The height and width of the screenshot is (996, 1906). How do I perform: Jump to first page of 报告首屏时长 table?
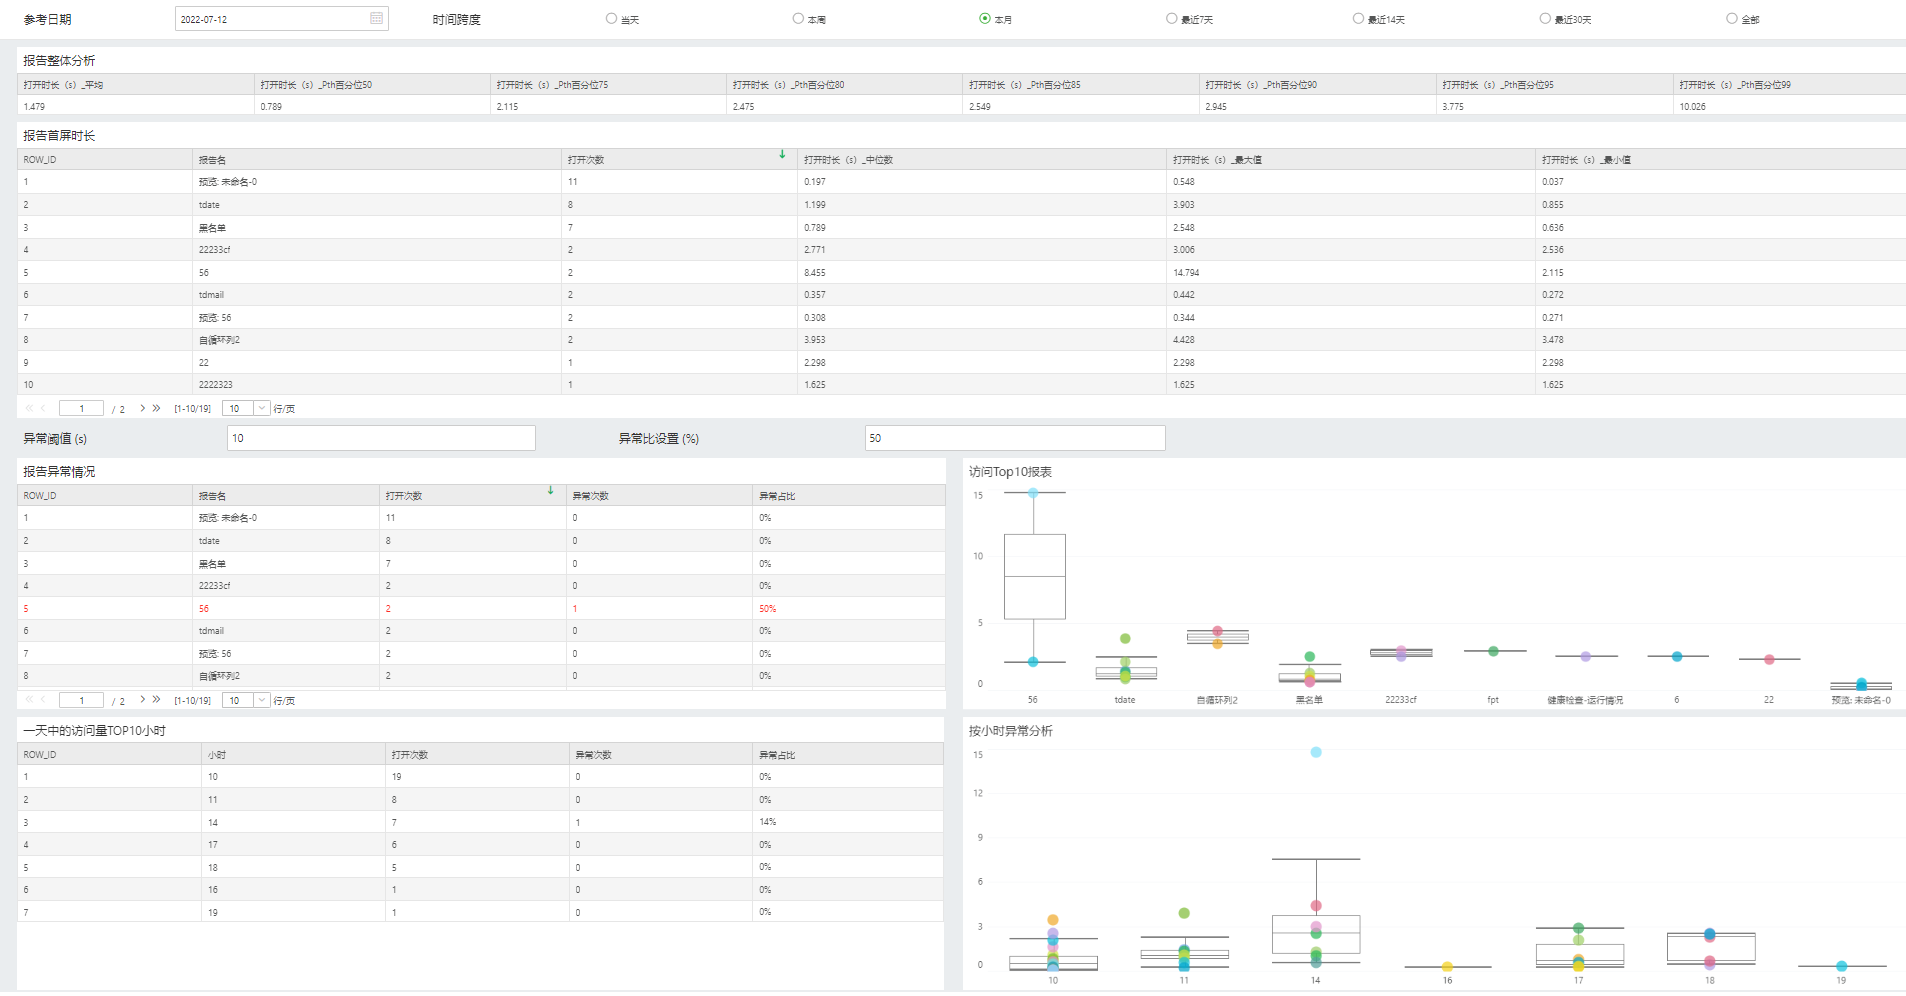(x=30, y=408)
